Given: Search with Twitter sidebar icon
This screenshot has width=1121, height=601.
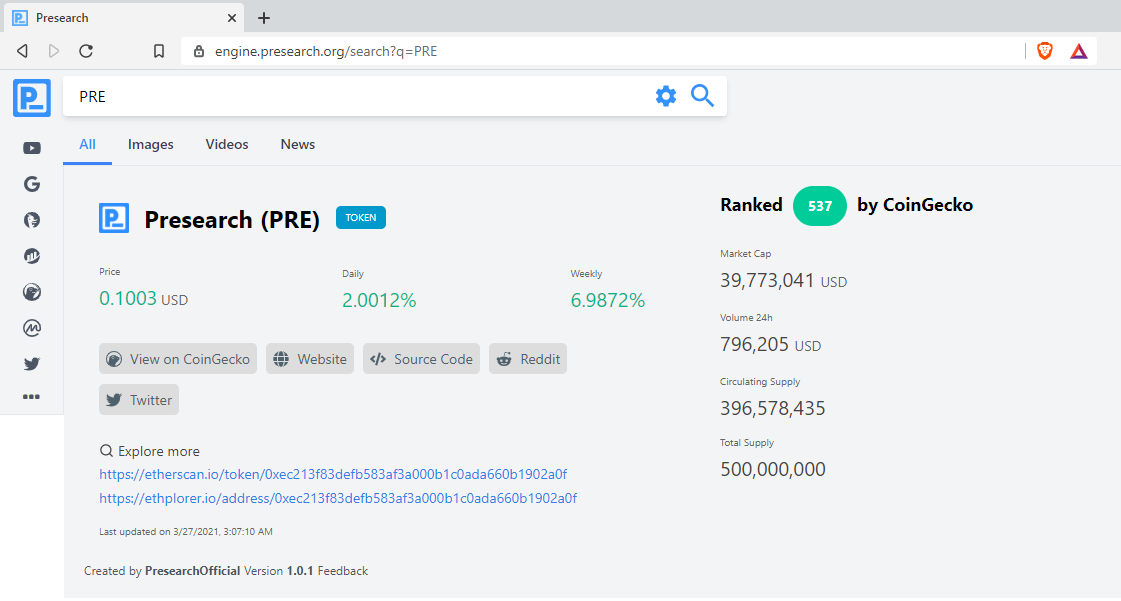Looking at the screenshot, I should 31,364.
